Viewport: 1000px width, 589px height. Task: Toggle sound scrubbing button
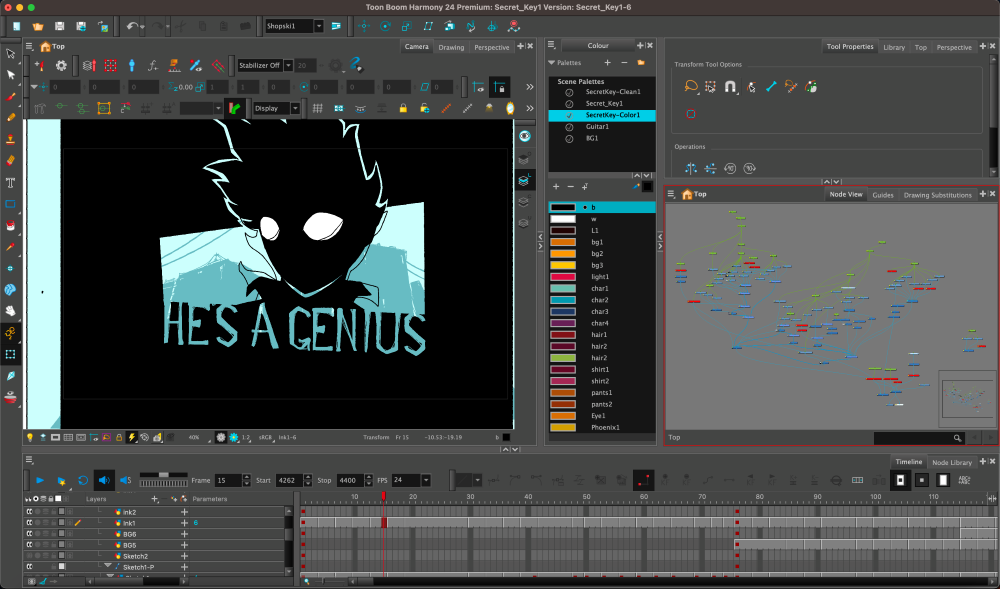pos(126,480)
